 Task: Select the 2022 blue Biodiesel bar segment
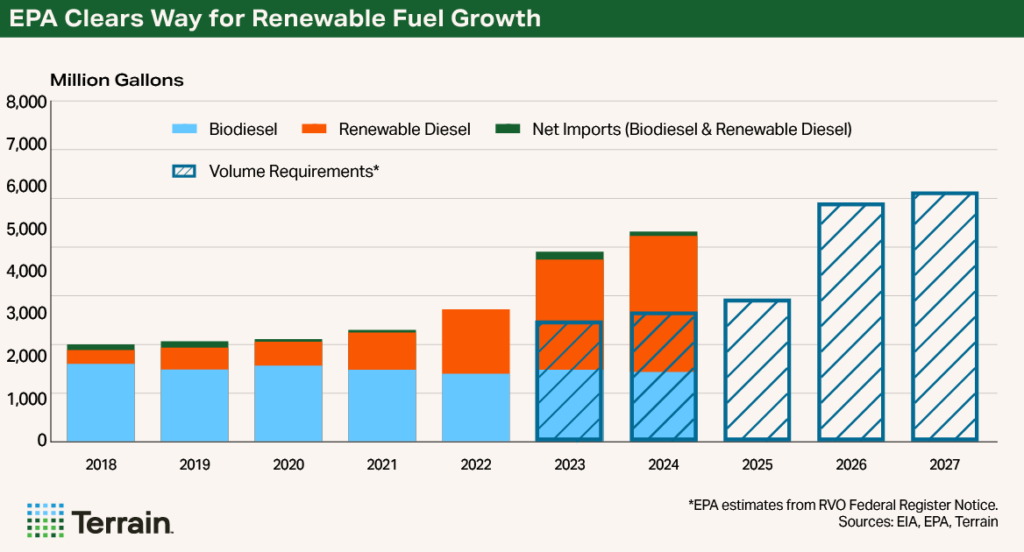(x=476, y=407)
